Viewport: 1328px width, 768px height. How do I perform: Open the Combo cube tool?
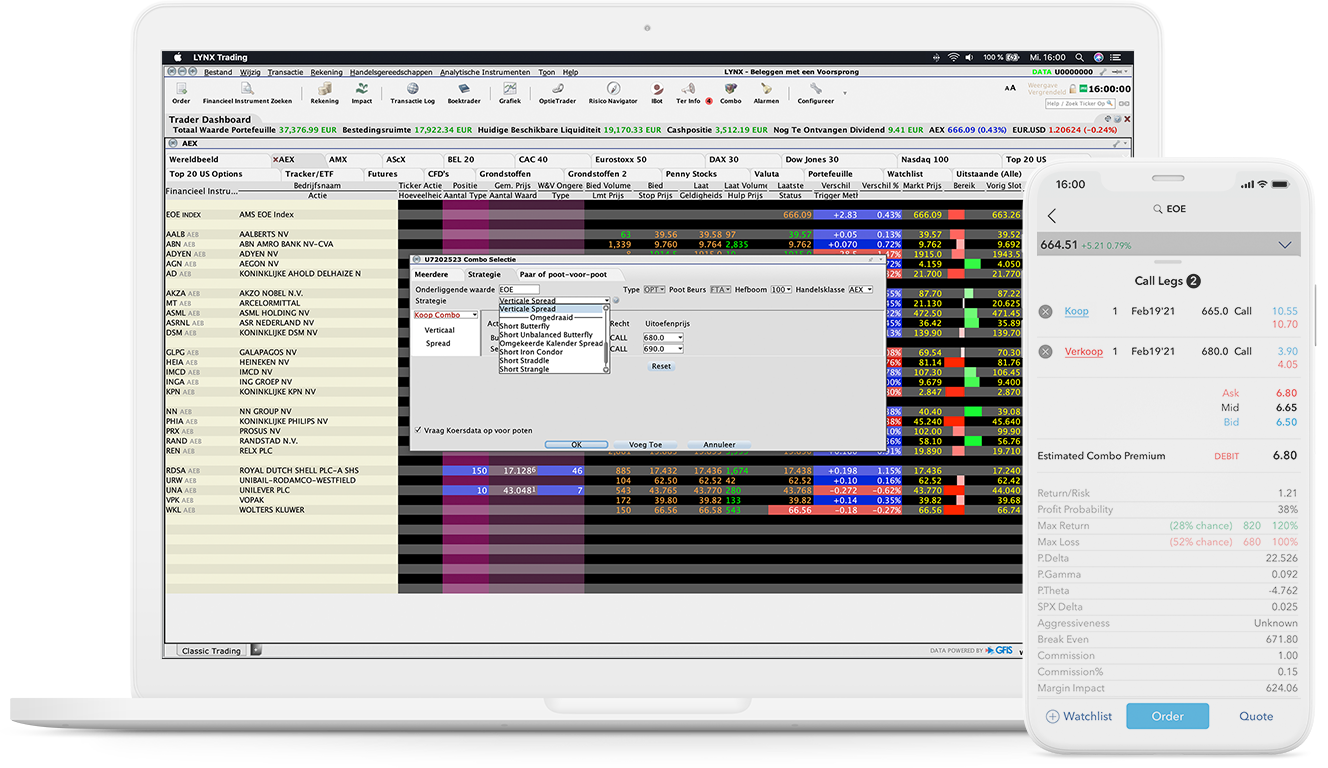(x=731, y=93)
